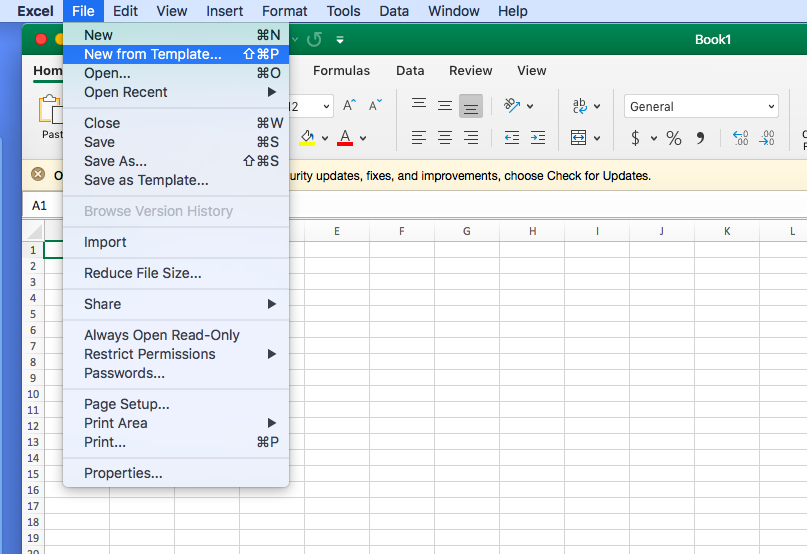Apply bottom vertical alignment
This screenshot has height=554, width=807.
coord(470,106)
